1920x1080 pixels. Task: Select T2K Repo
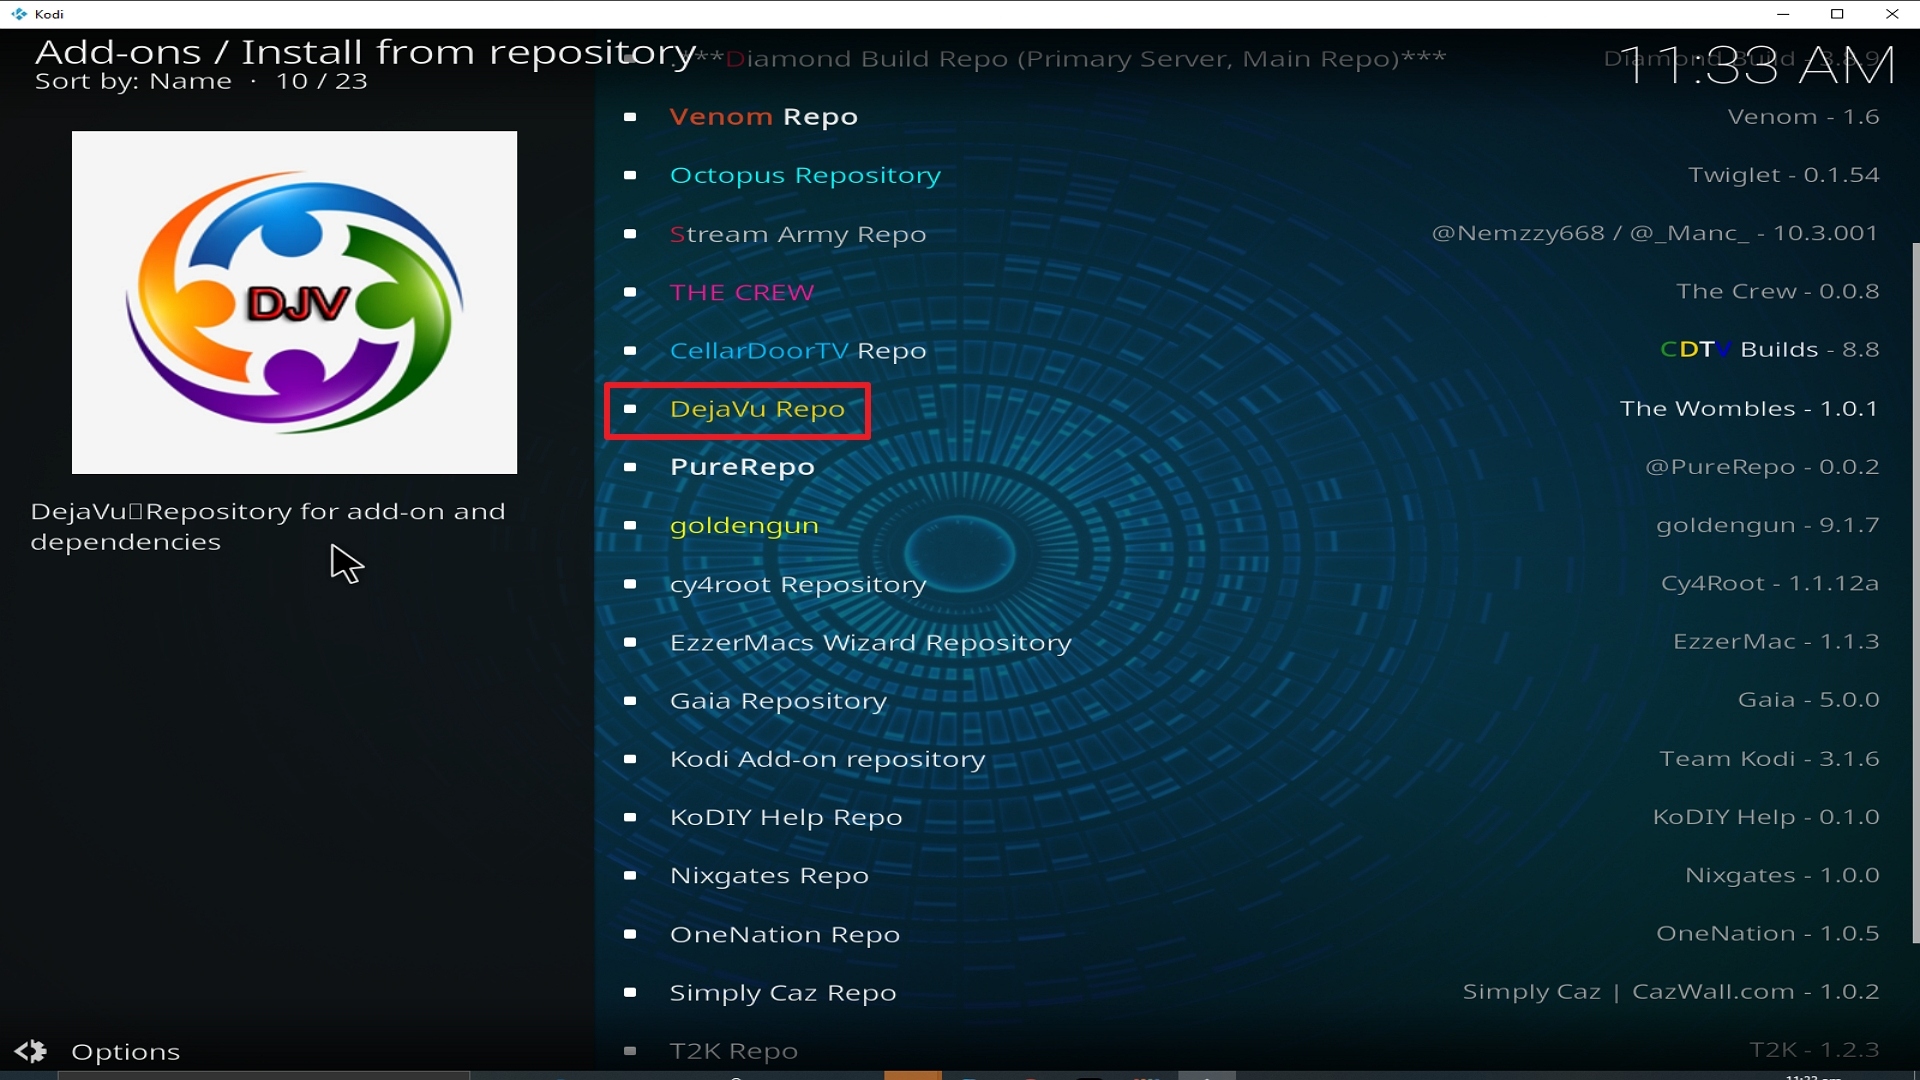click(x=734, y=1051)
